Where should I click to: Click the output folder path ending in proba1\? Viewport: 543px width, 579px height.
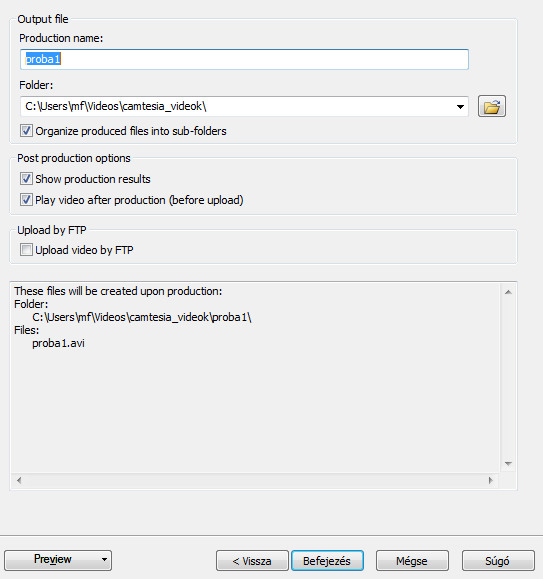point(142,317)
